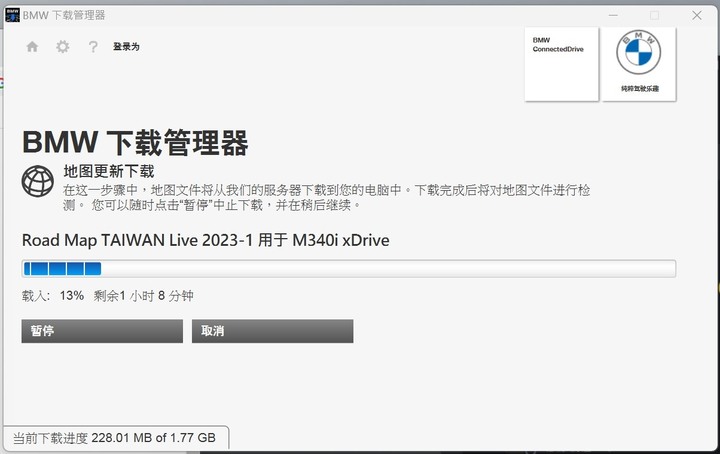Go to the home icon
The image size is (720, 454).
[32, 46]
